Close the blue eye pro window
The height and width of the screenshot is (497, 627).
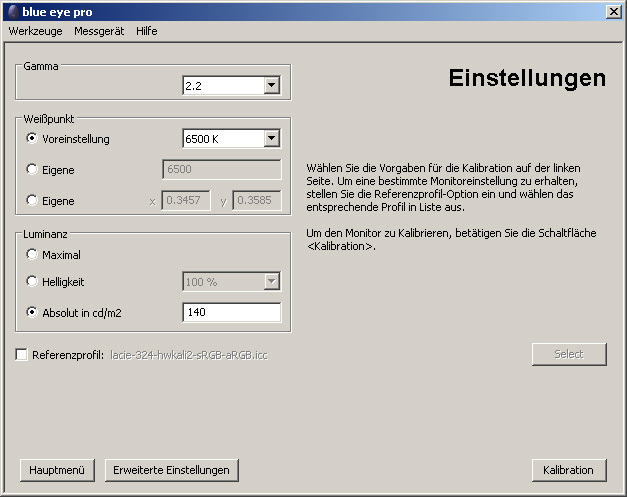(x=613, y=11)
